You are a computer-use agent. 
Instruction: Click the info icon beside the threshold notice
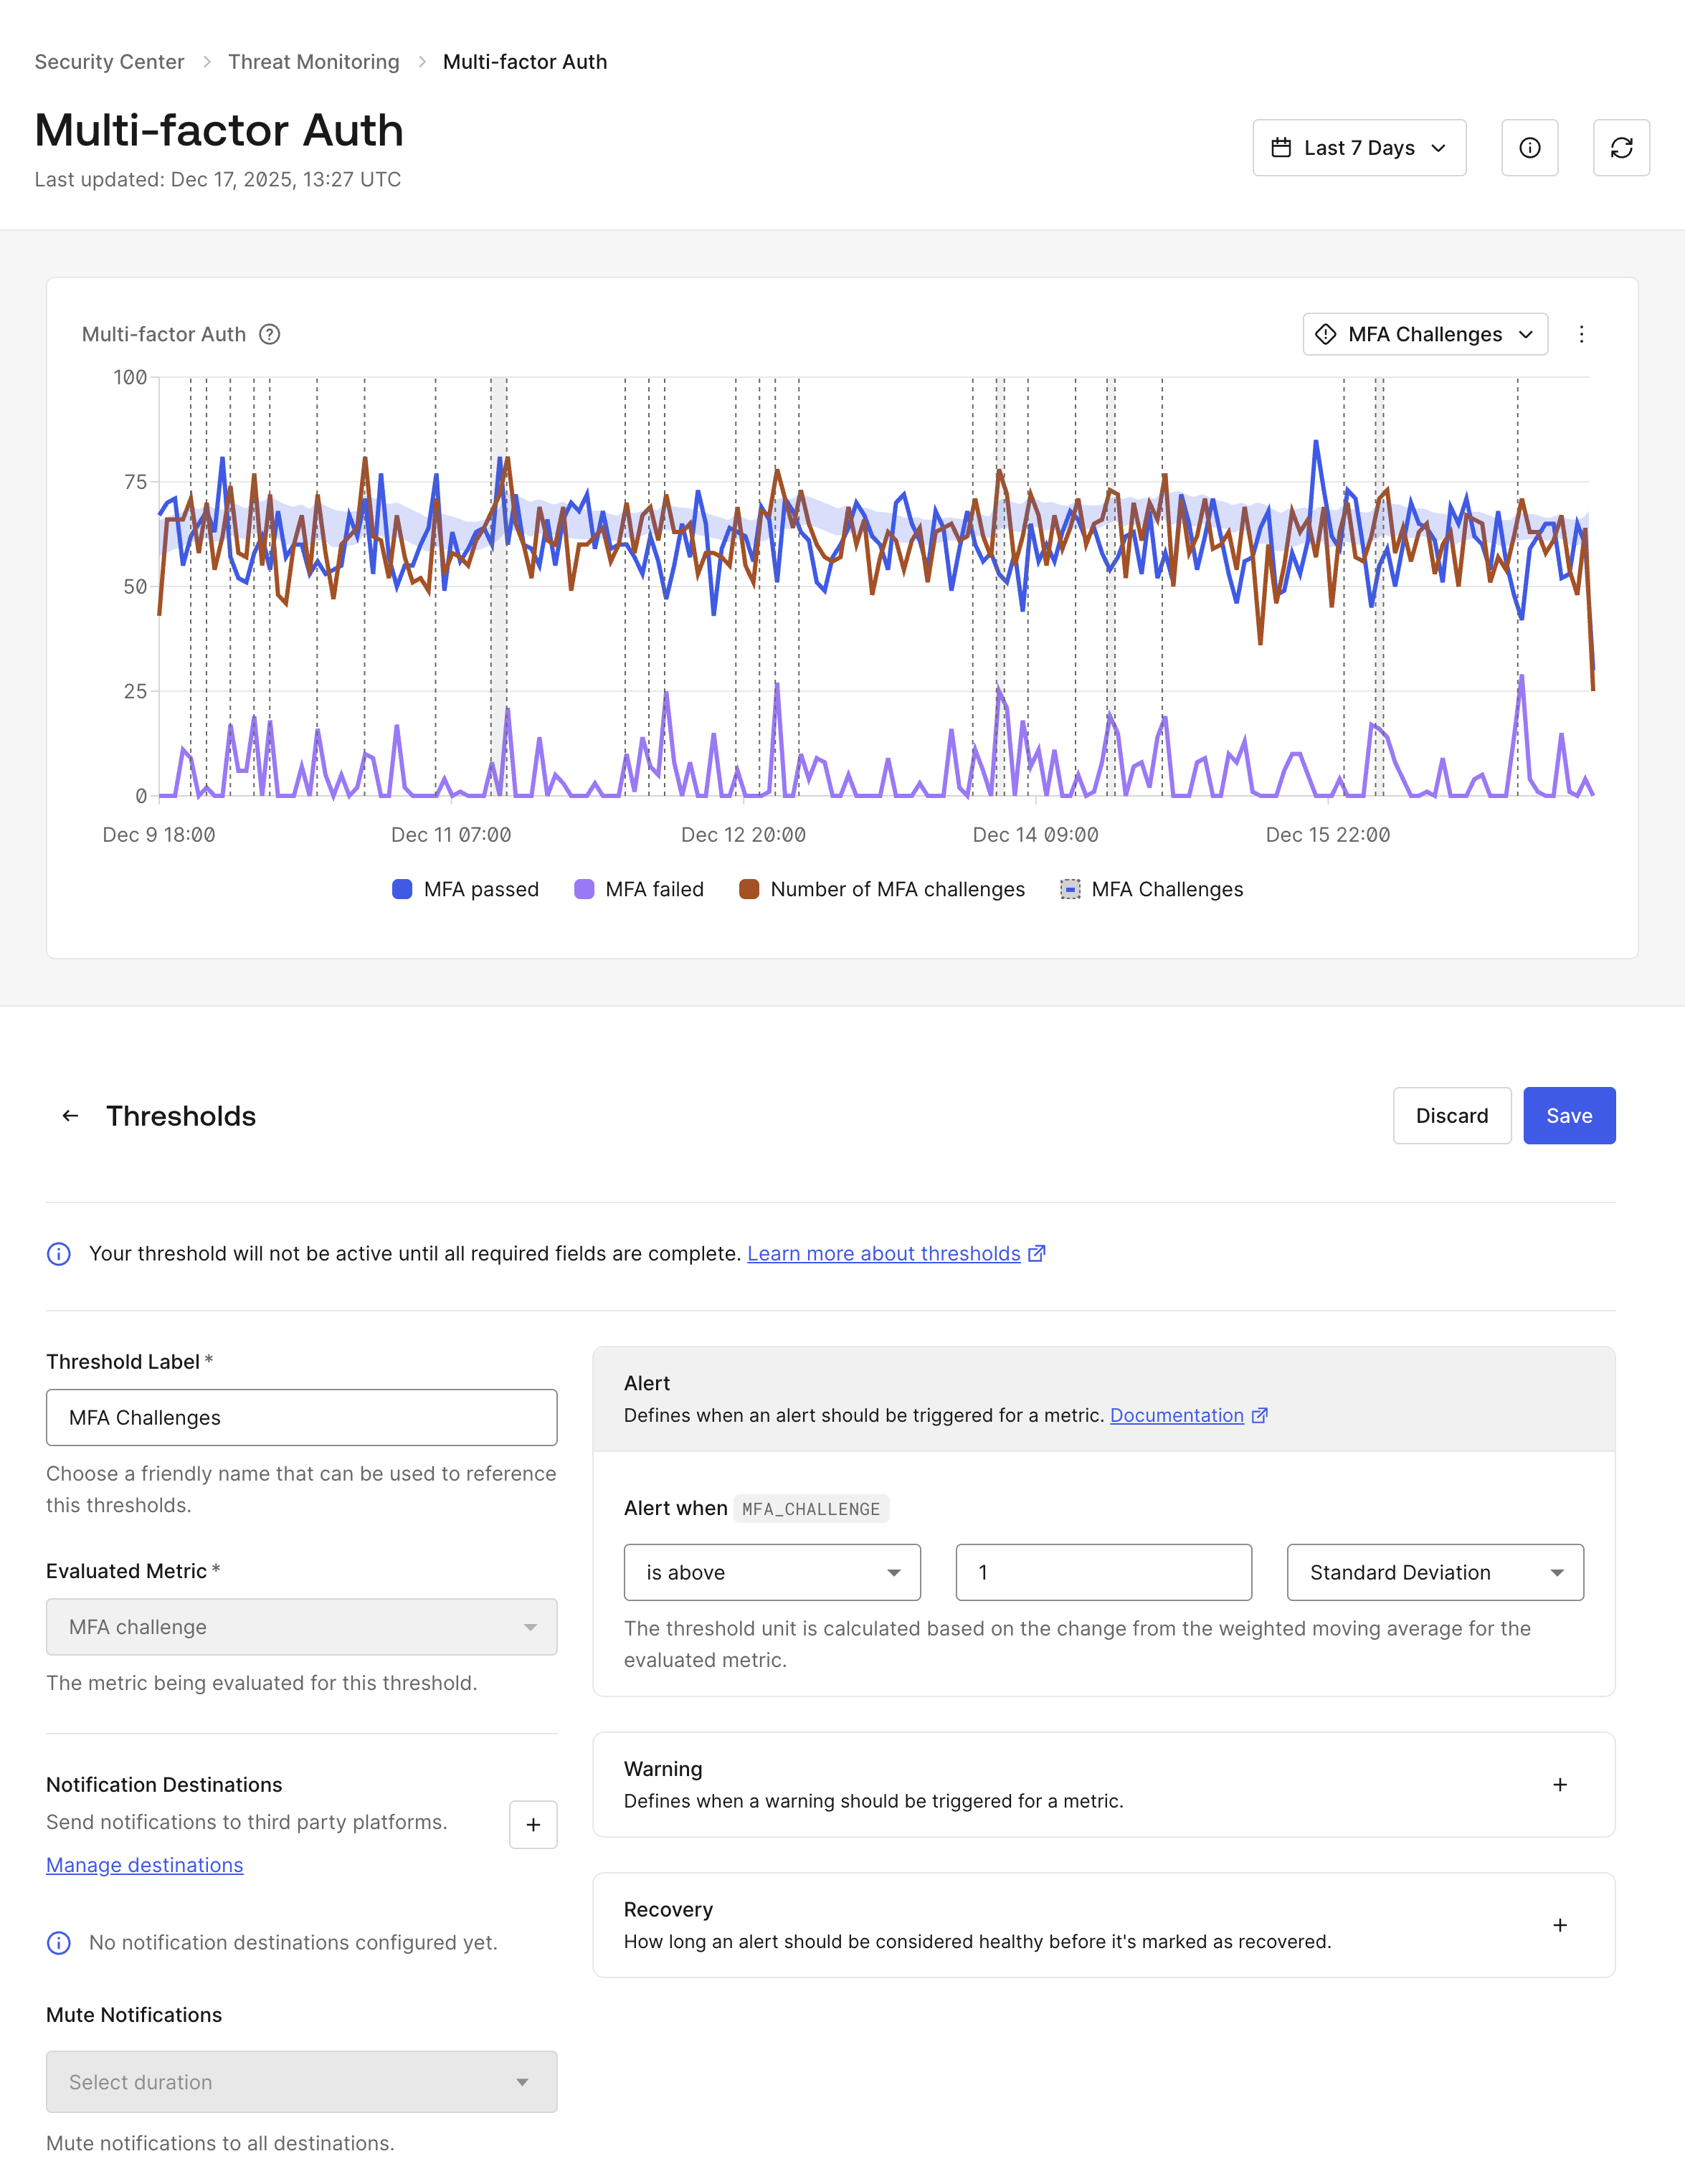(x=59, y=1254)
